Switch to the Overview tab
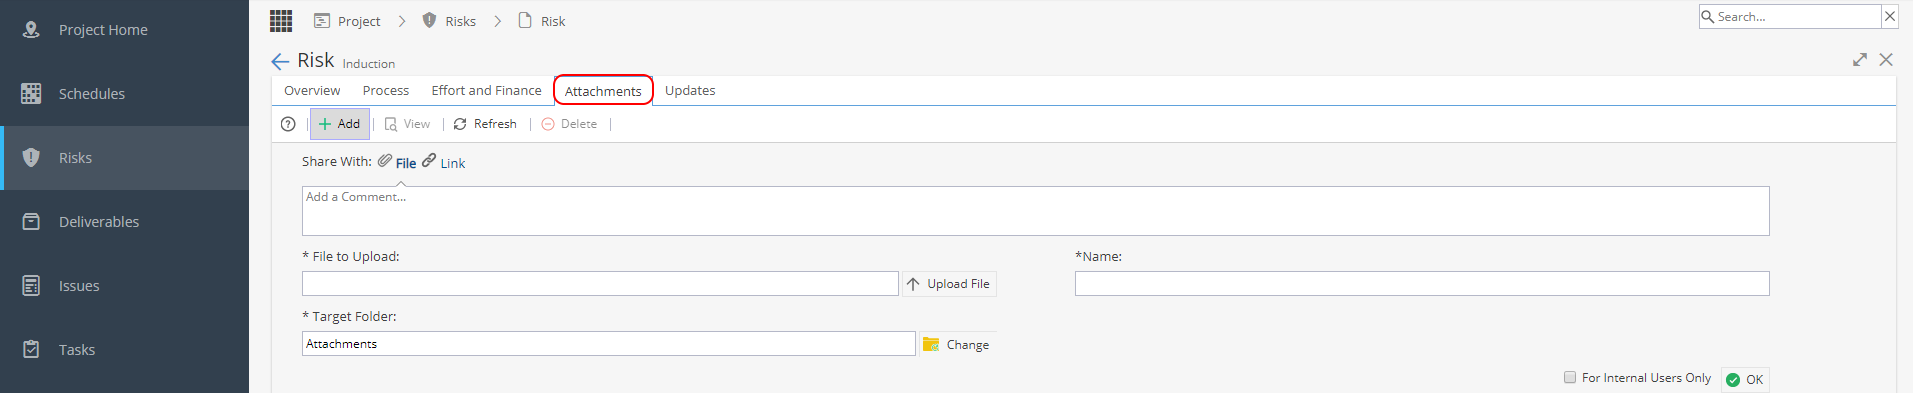The width and height of the screenshot is (1913, 393). pyautogui.click(x=312, y=90)
